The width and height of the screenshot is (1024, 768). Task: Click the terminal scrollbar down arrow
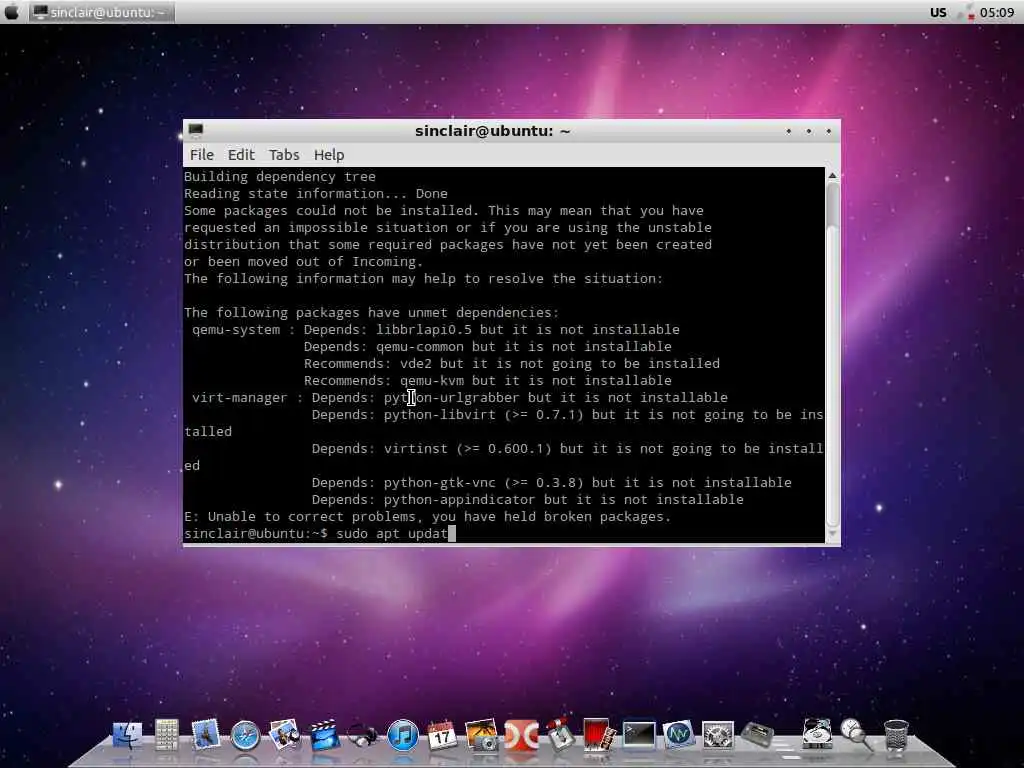tap(833, 534)
